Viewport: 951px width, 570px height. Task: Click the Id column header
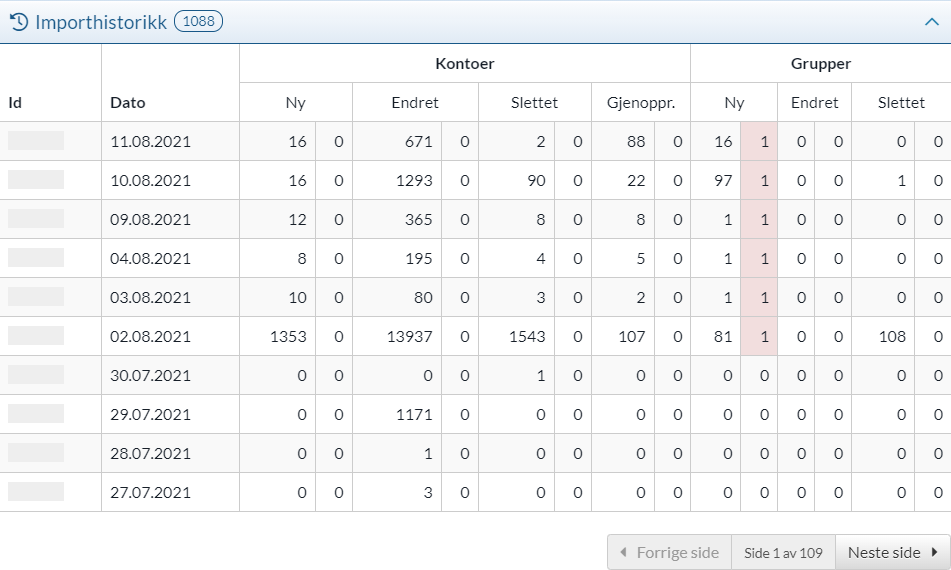tap(15, 102)
